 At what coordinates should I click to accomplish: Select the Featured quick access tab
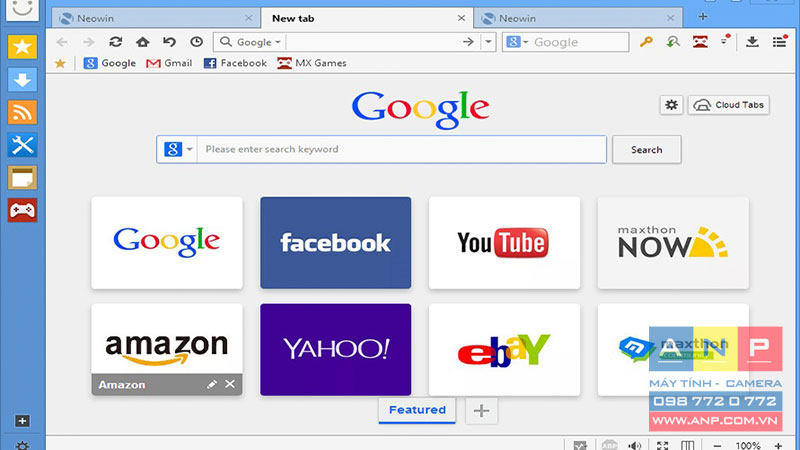coord(417,410)
